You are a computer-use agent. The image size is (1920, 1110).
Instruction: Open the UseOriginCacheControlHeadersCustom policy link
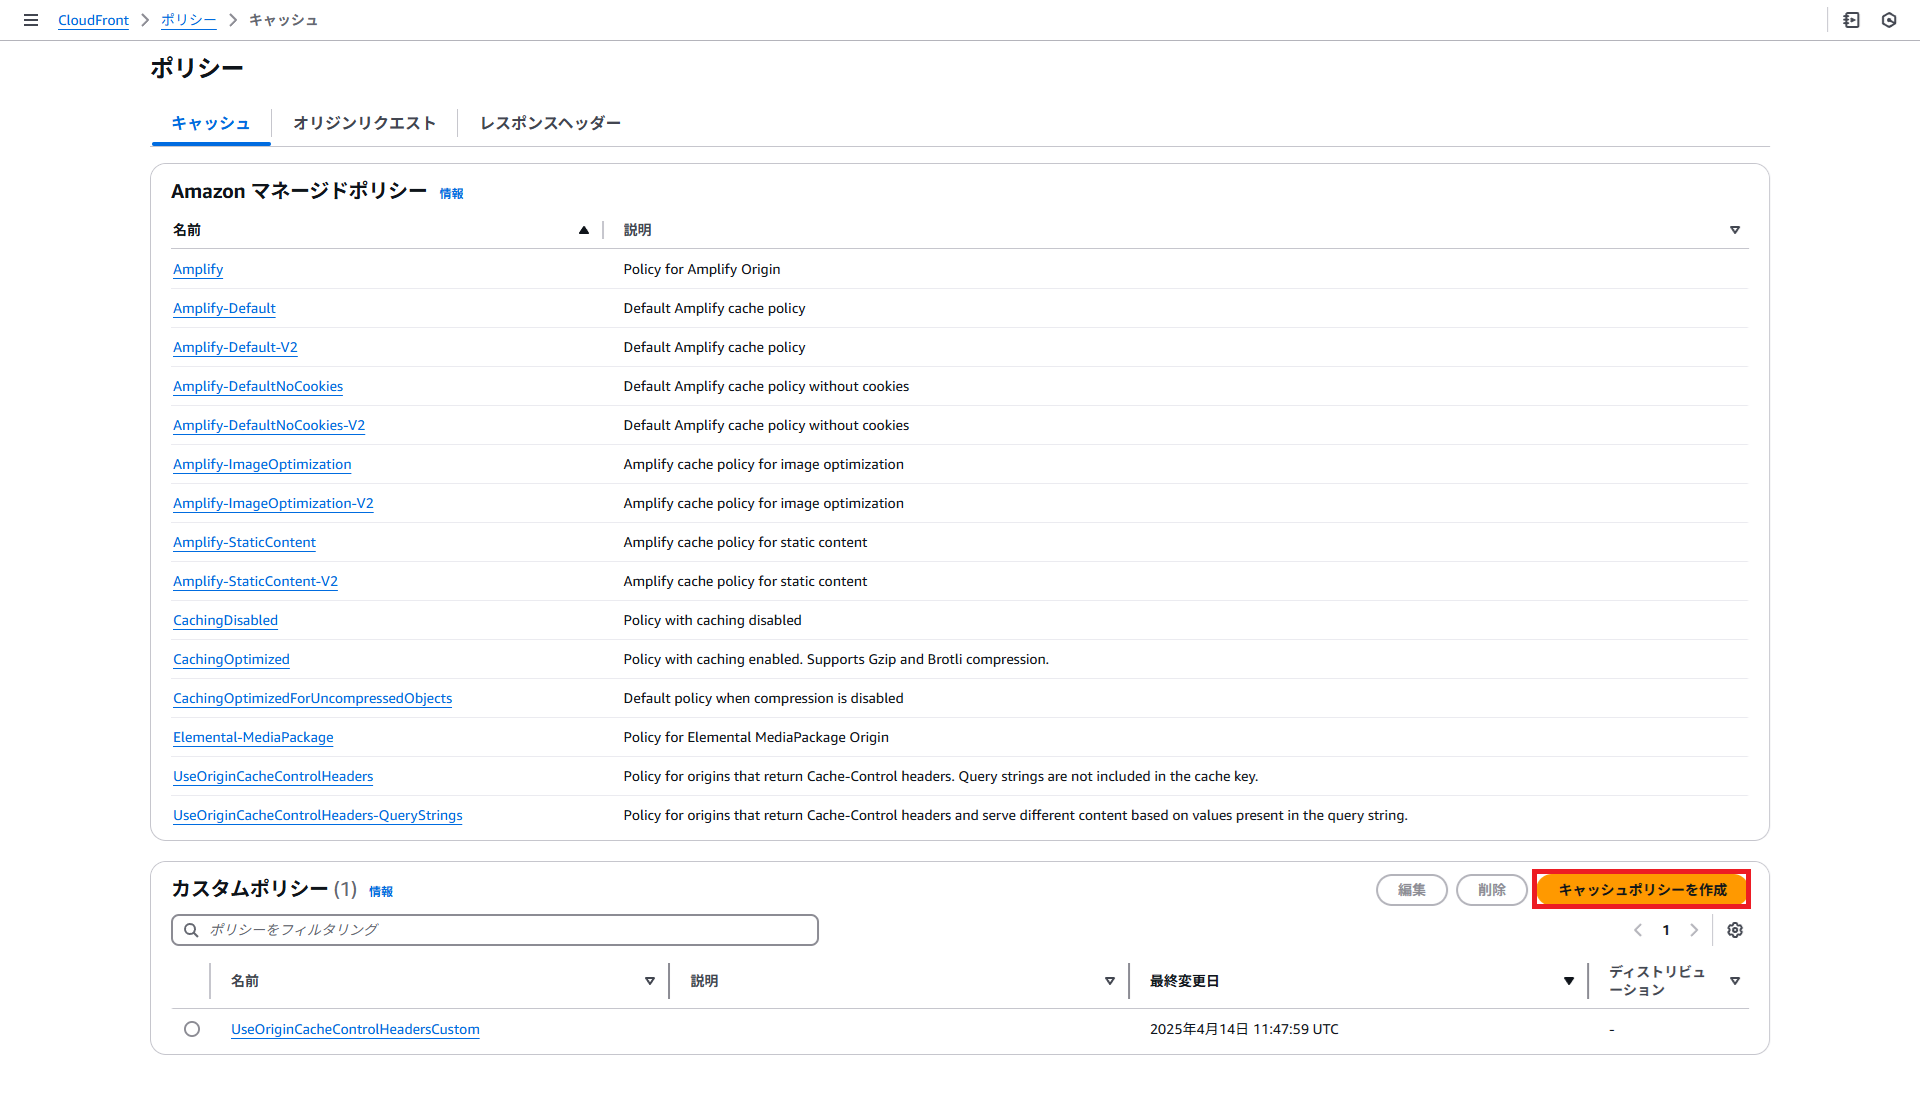355,1029
